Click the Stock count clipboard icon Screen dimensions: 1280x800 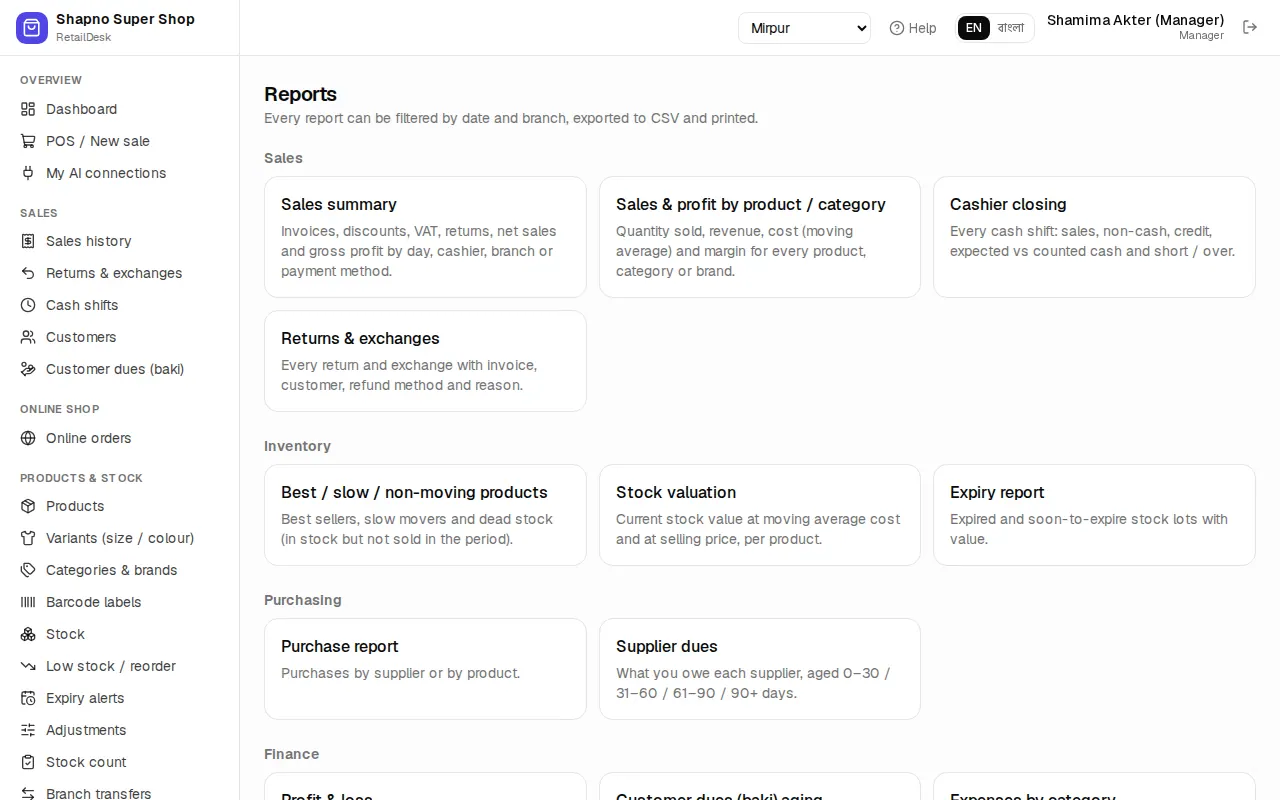[28, 762]
